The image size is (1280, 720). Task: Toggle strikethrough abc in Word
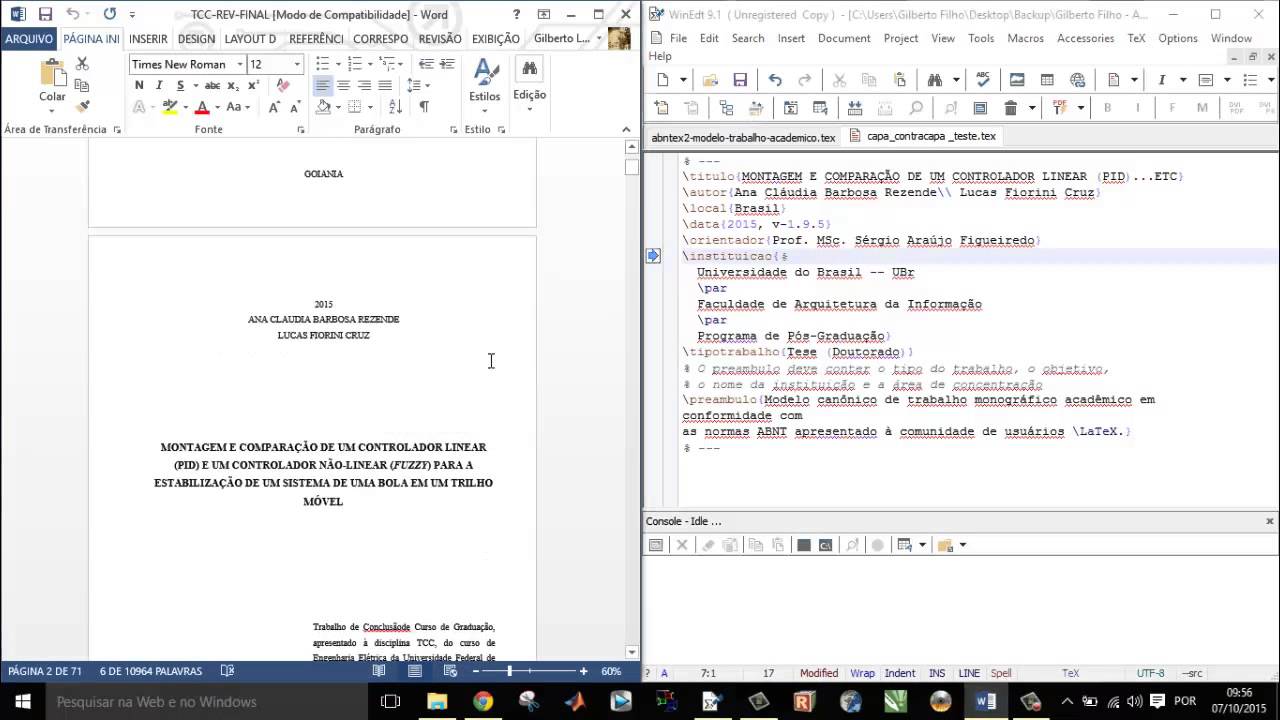coord(212,86)
